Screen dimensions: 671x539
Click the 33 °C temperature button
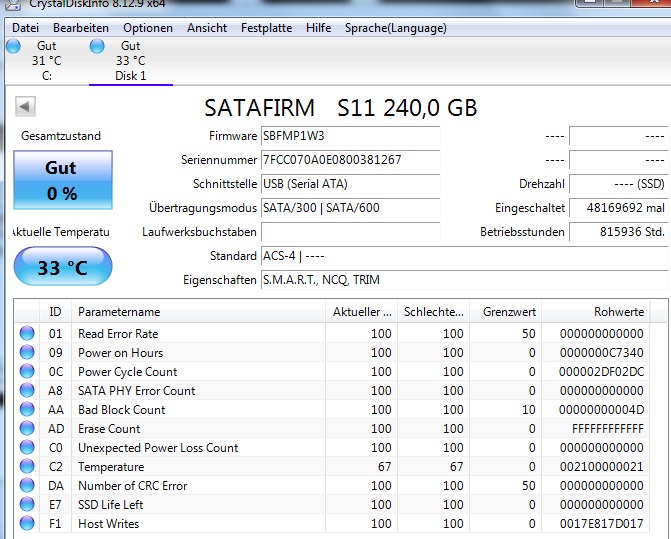63,266
